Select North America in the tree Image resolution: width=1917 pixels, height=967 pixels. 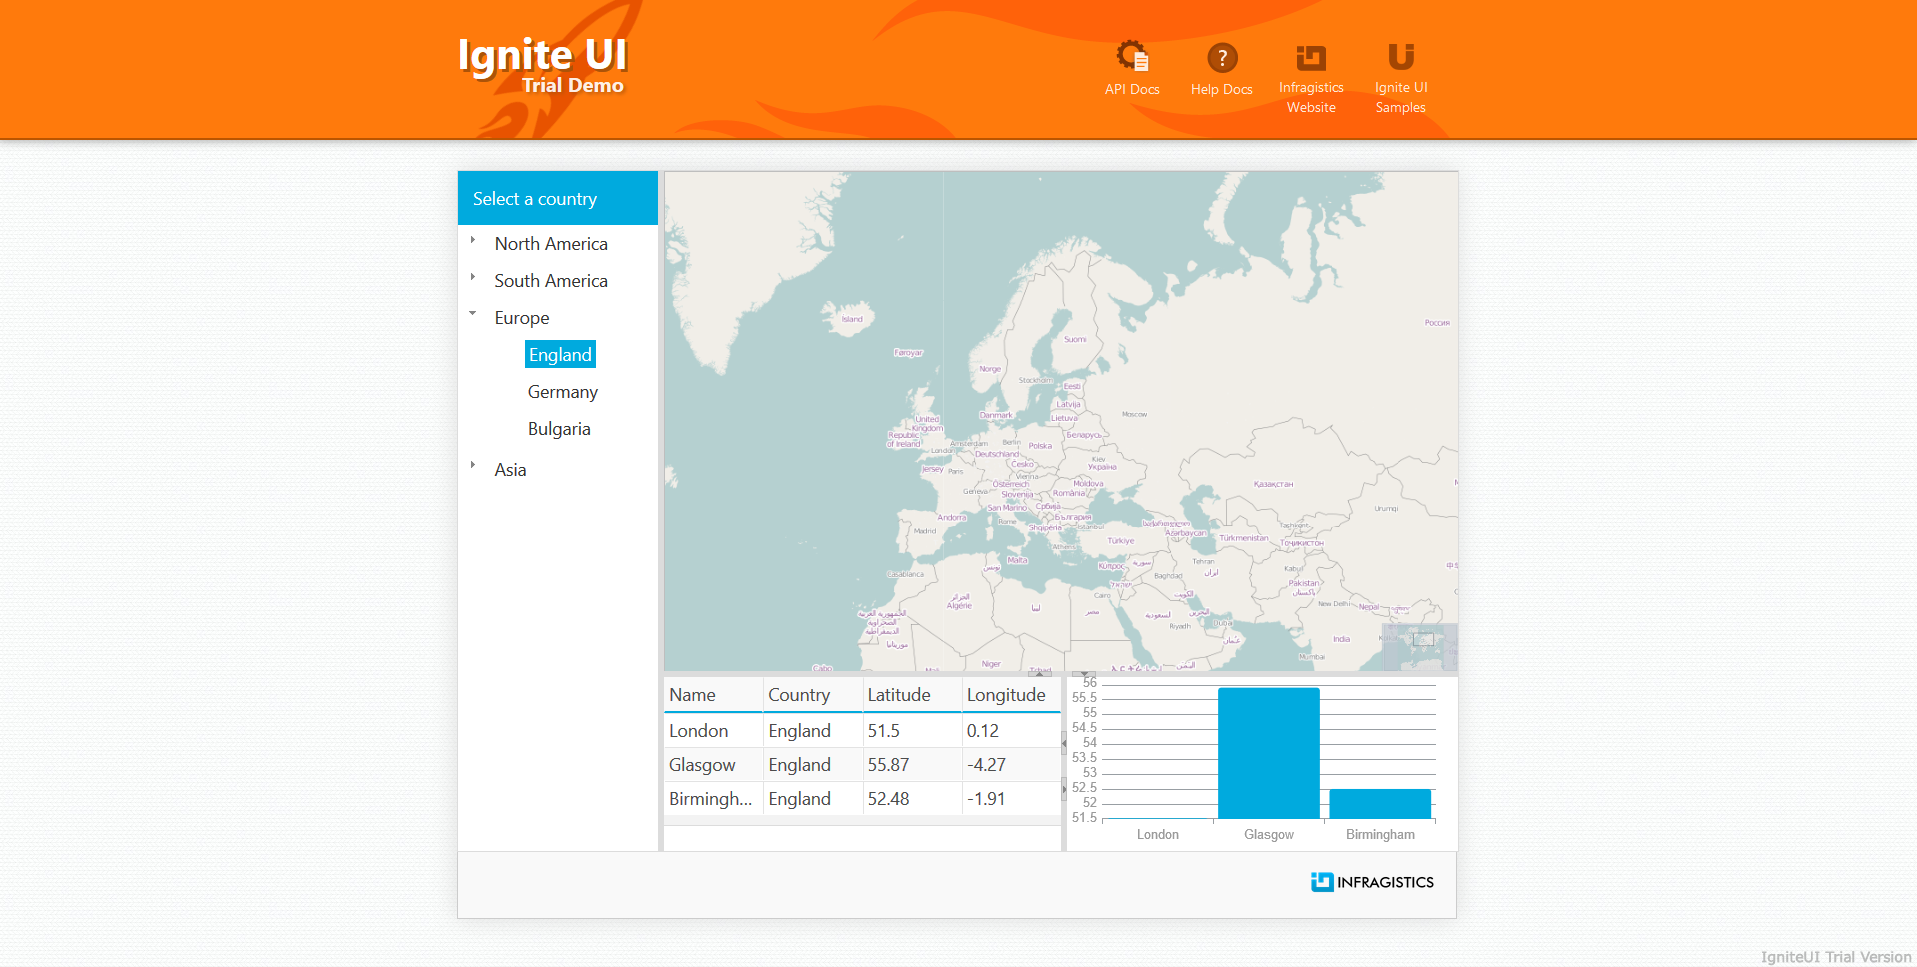(x=551, y=244)
